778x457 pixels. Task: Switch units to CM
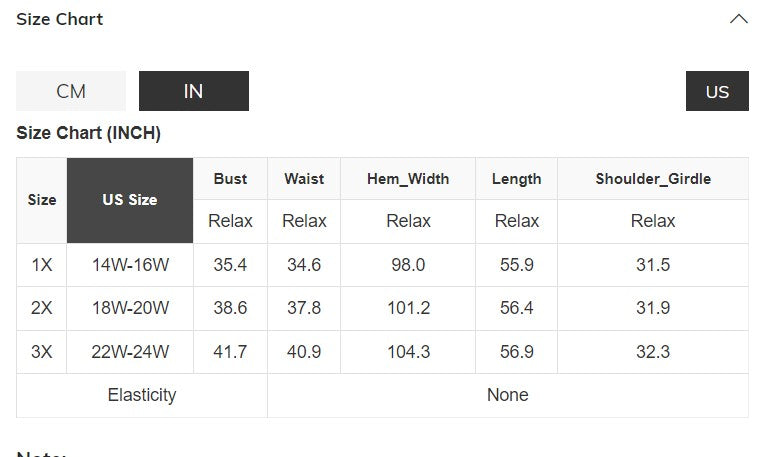coord(71,91)
